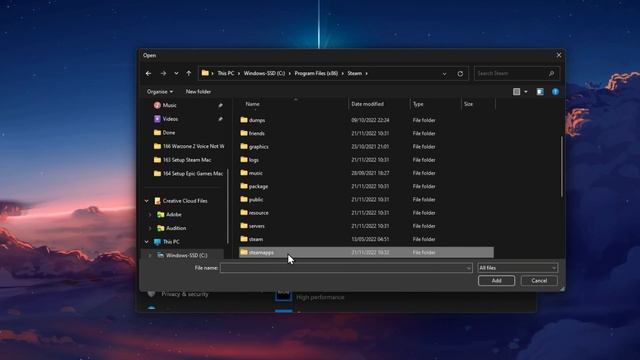Toggle the preview pane icon
The image size is (640, 360).
click(x=540, y=92)
